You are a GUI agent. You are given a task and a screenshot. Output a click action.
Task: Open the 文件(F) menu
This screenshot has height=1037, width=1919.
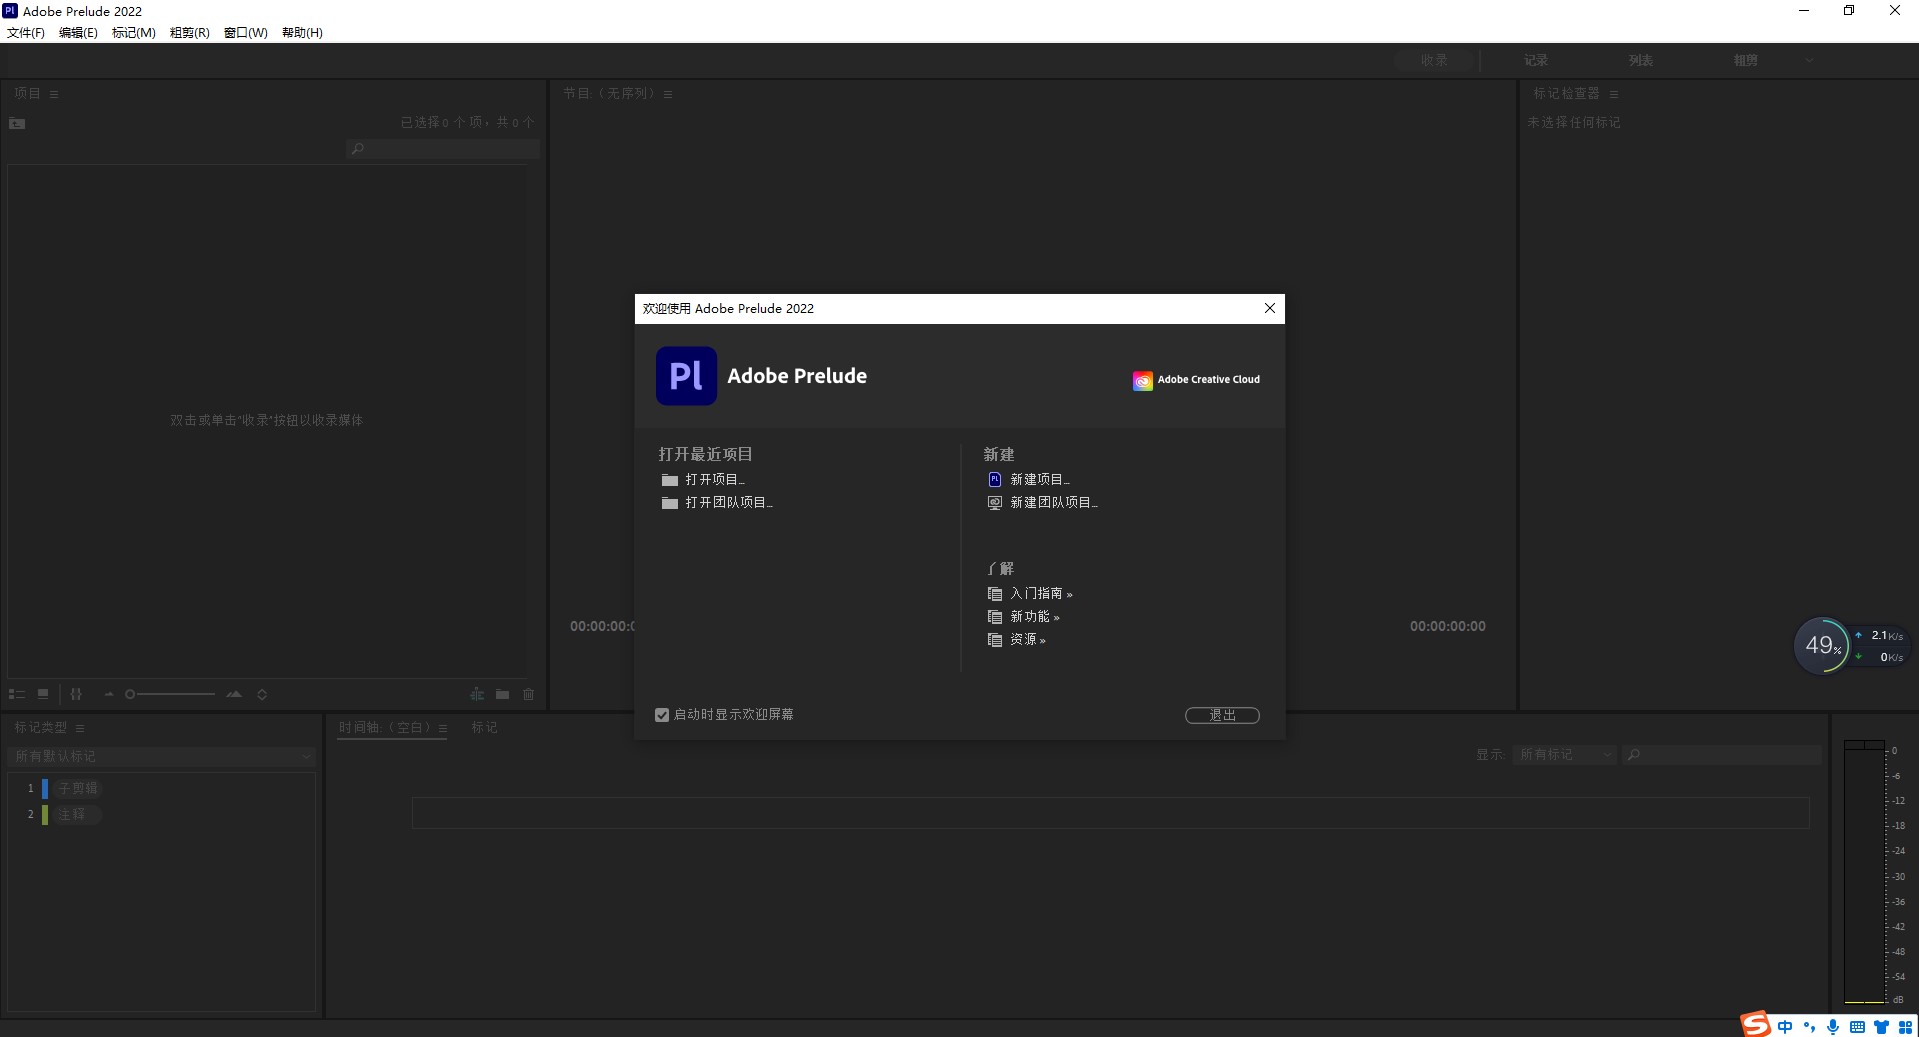[x=26, y=32]
